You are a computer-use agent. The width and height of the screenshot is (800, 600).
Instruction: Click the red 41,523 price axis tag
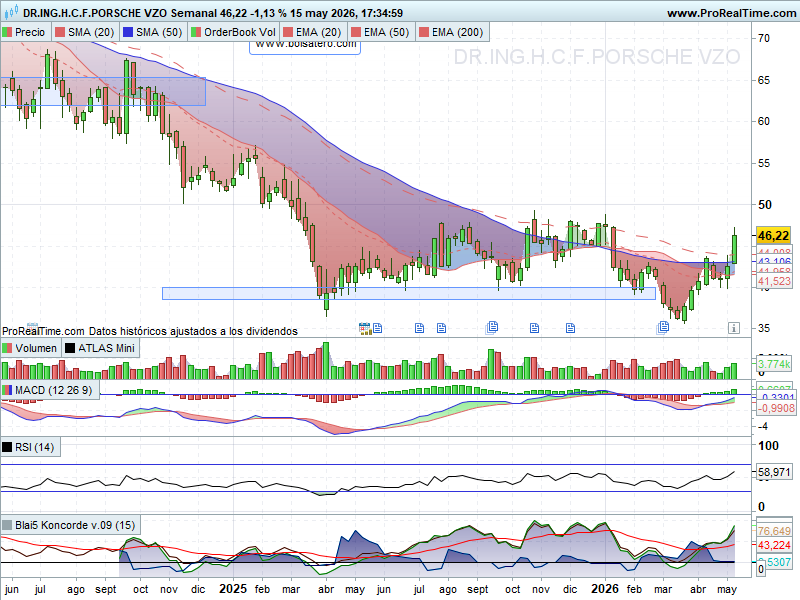pos(773,281)
